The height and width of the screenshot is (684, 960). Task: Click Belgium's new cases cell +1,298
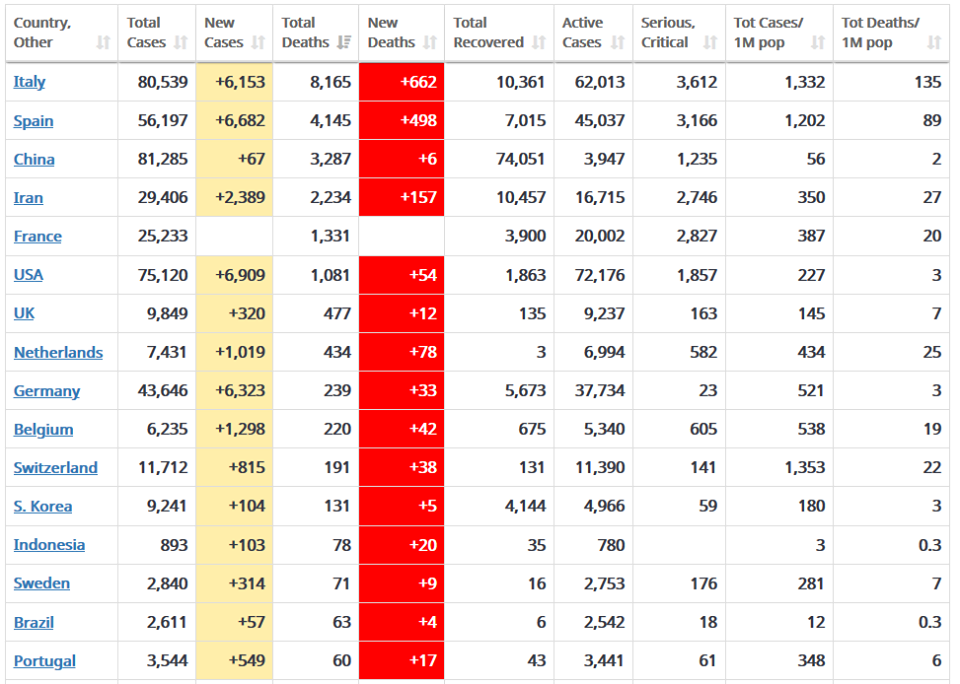coord(234,429)
